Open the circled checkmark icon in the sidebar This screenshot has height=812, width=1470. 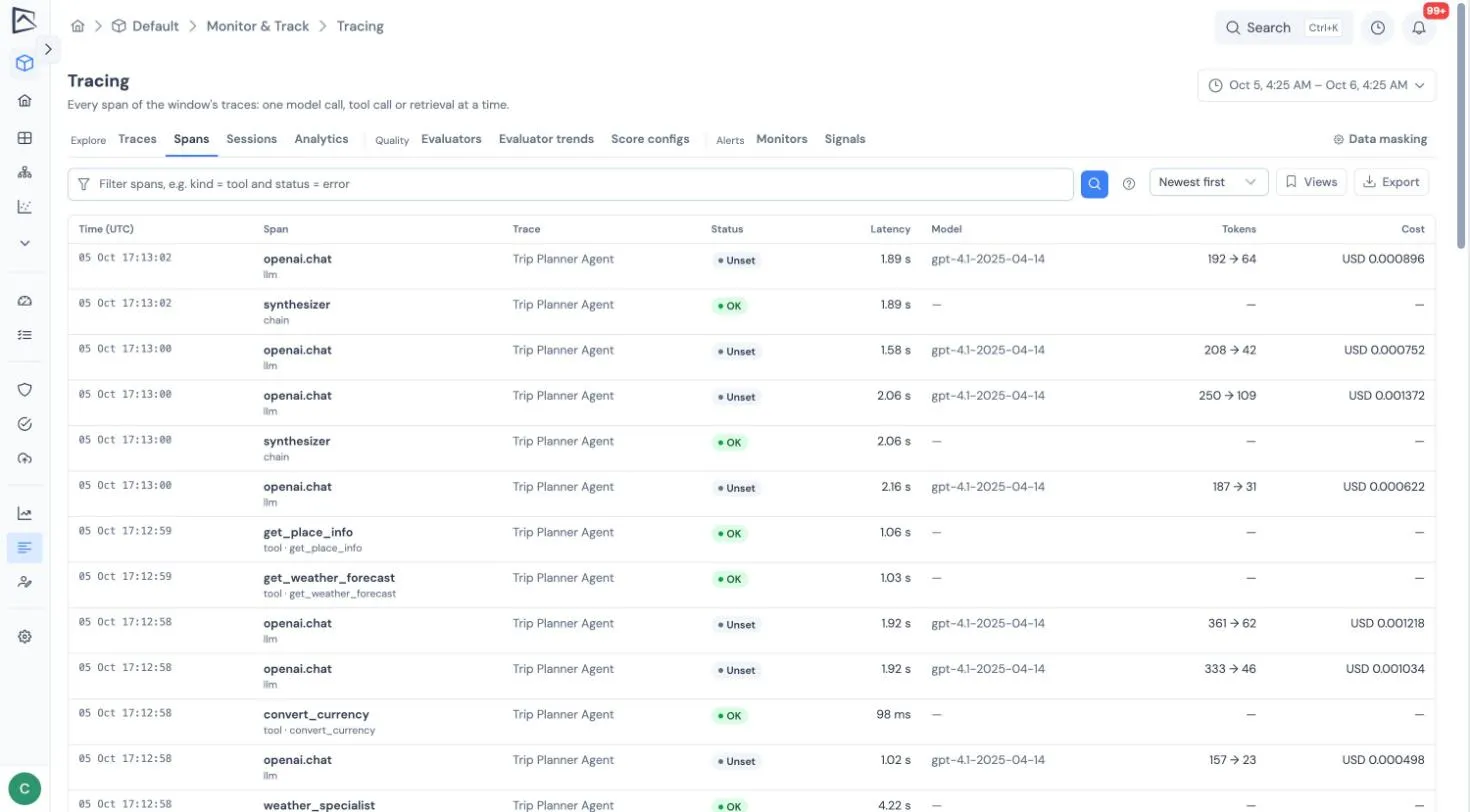point(25,424)
